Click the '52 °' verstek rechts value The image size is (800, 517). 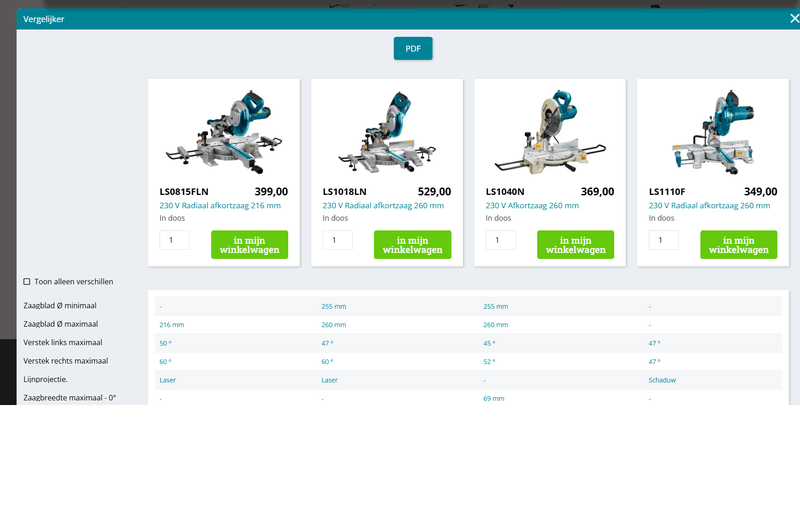click(489, 361)
